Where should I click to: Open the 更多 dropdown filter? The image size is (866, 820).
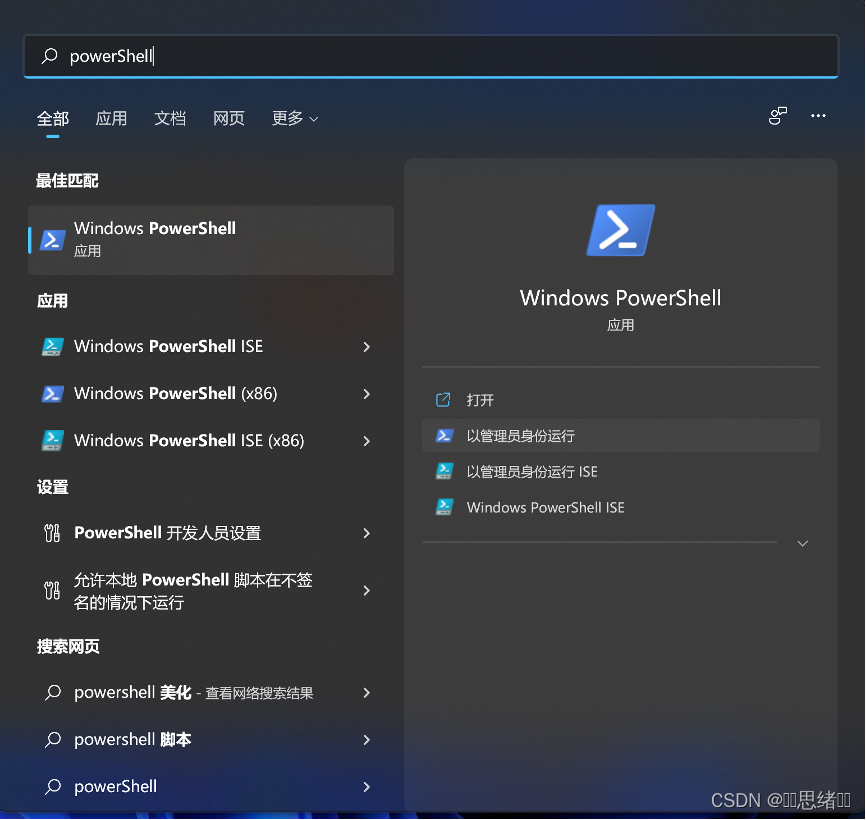[295, 118]
